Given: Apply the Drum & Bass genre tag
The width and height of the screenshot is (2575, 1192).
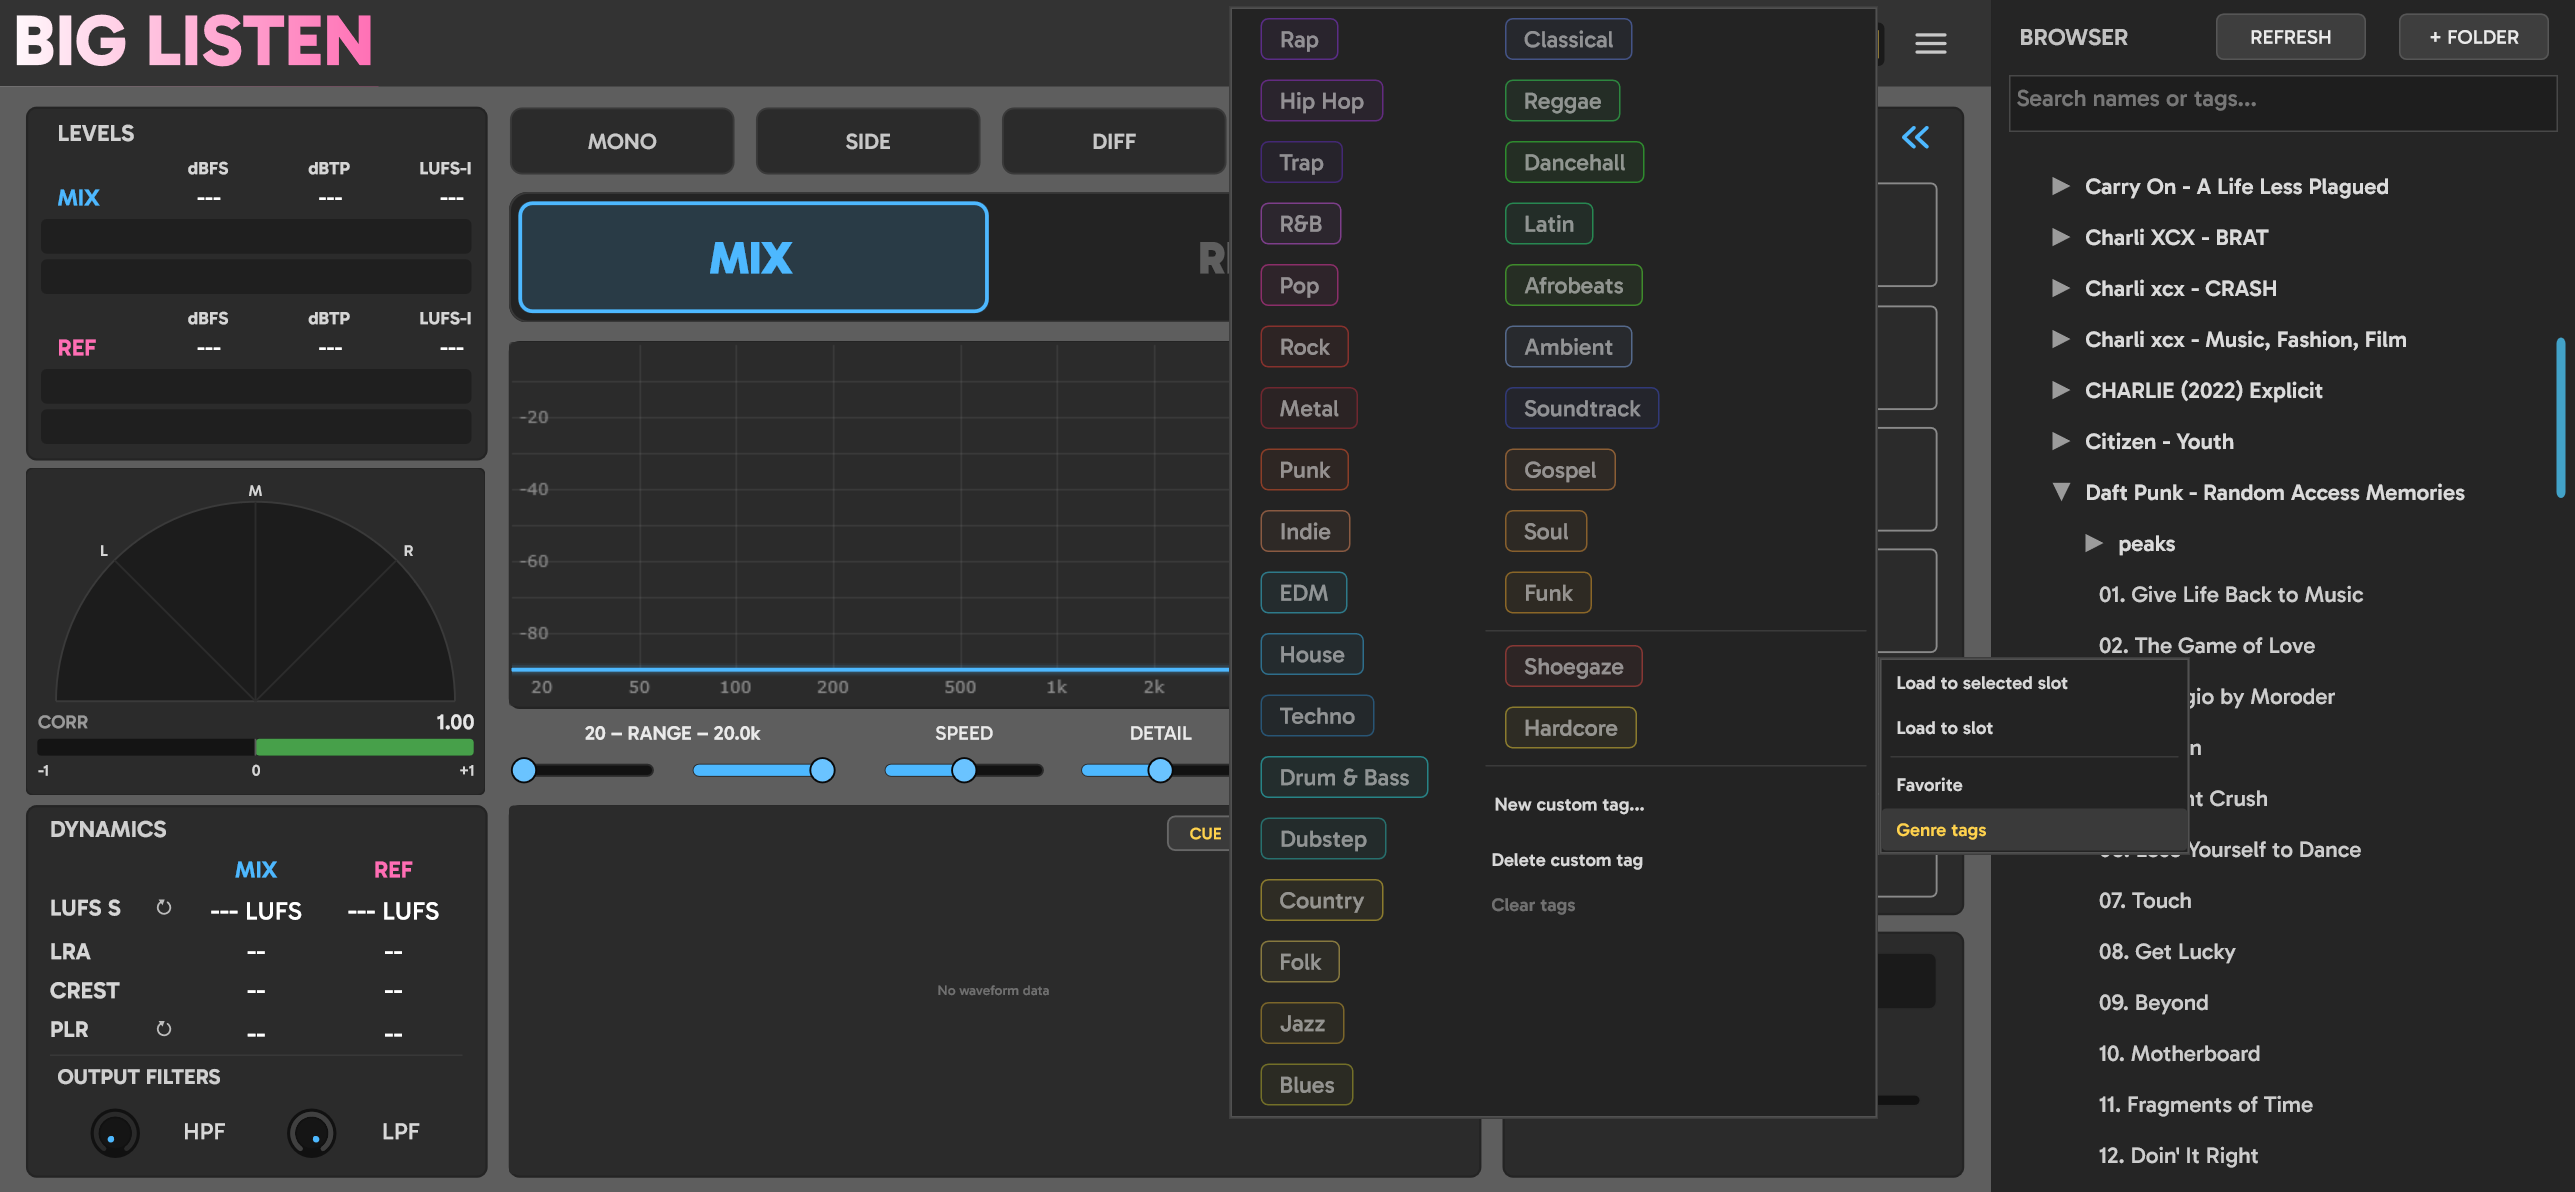Looking at the screenshot, I should pyautogui.click(x=1344, y=777).
